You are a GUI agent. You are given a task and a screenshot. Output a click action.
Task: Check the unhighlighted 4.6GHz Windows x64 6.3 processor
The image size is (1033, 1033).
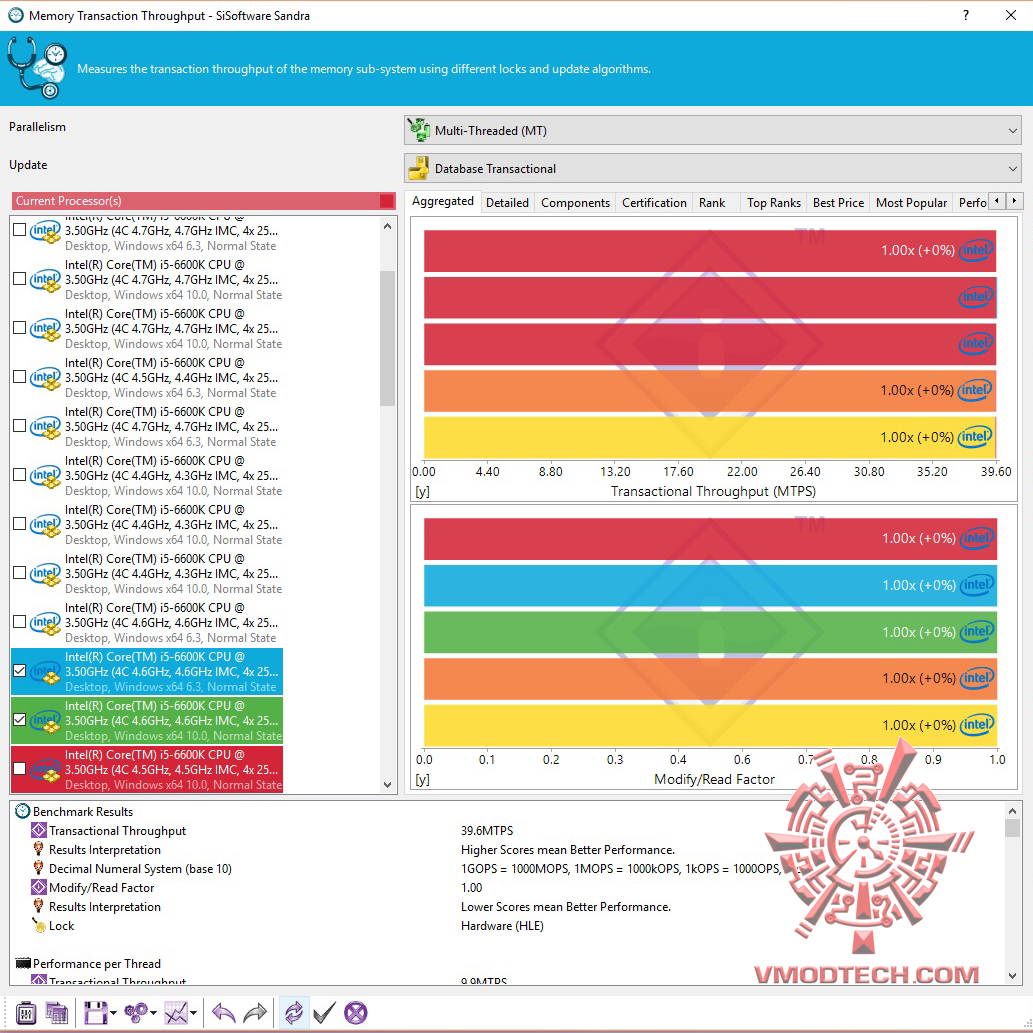[20, 622]
